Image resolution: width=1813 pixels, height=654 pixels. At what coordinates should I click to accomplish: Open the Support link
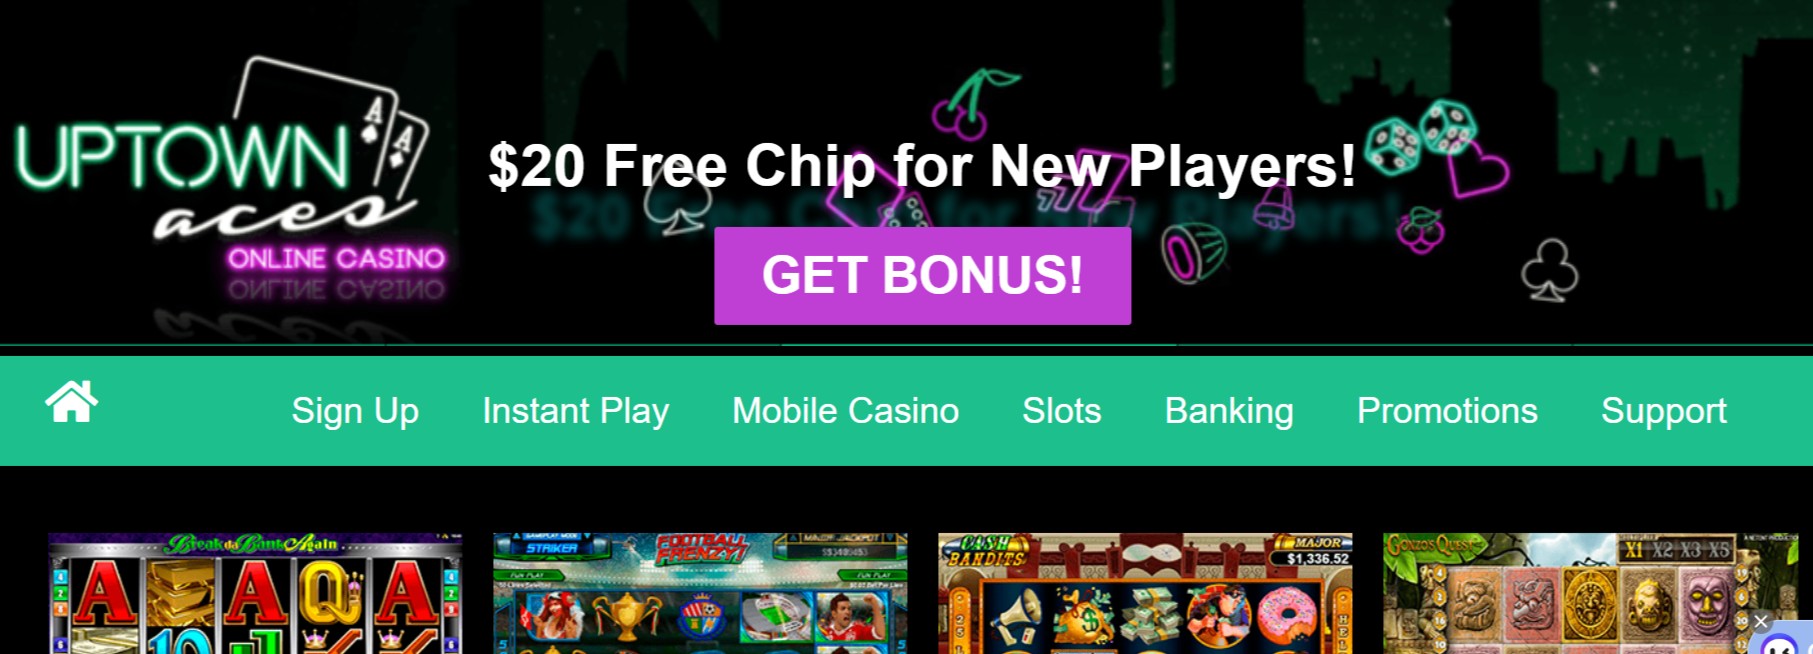tap(1664, 411)
